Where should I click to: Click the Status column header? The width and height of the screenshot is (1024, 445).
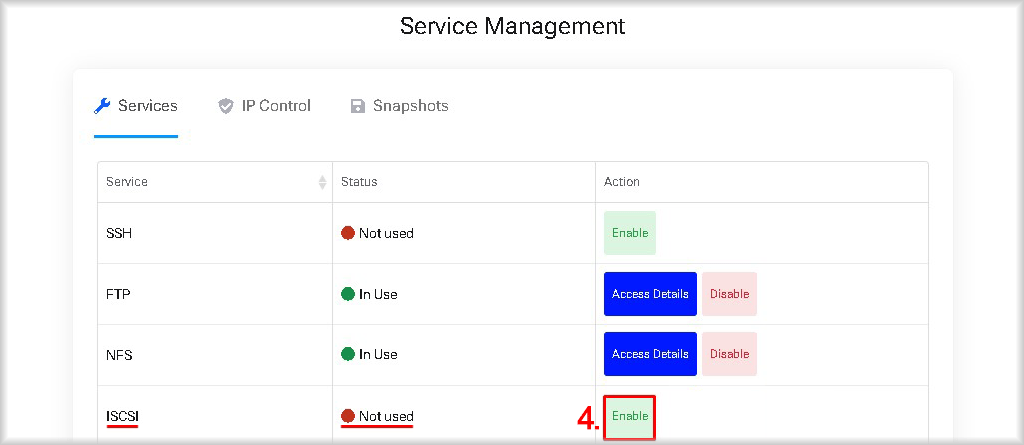click(x=359, y=182)
